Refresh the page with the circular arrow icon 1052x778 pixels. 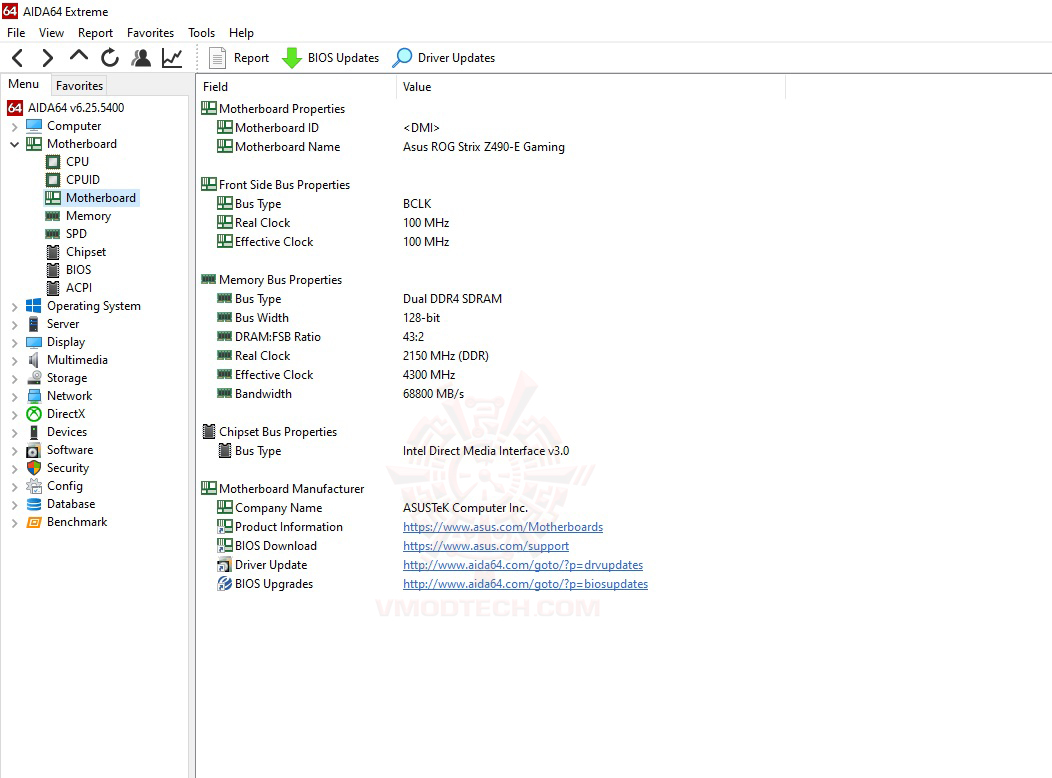click(x=109, y=58)
